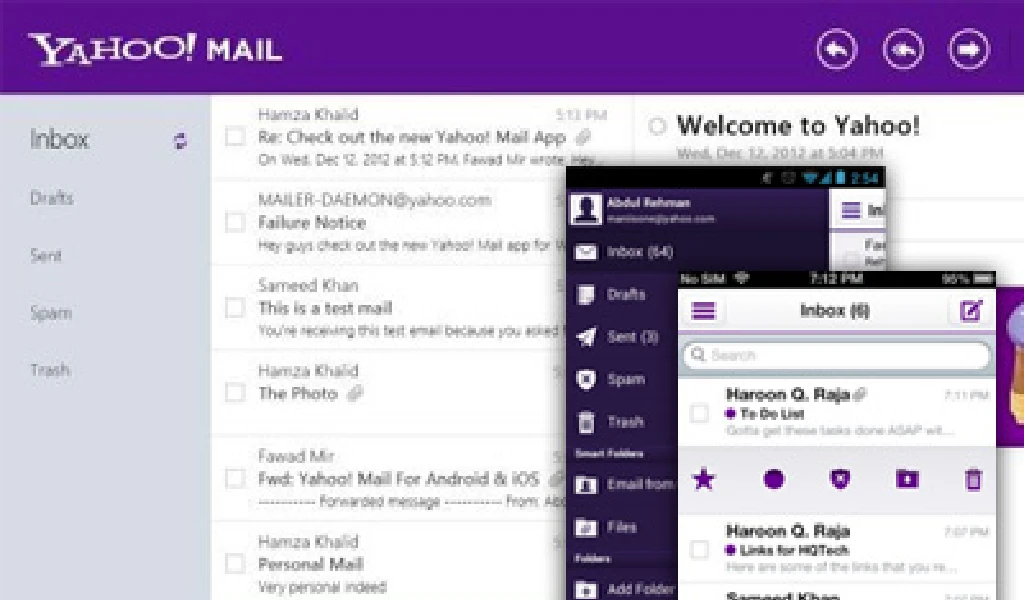Tap the Trash bin icon in Android menu
Viewport: 1024px width, 600px height.
point(586,422)
